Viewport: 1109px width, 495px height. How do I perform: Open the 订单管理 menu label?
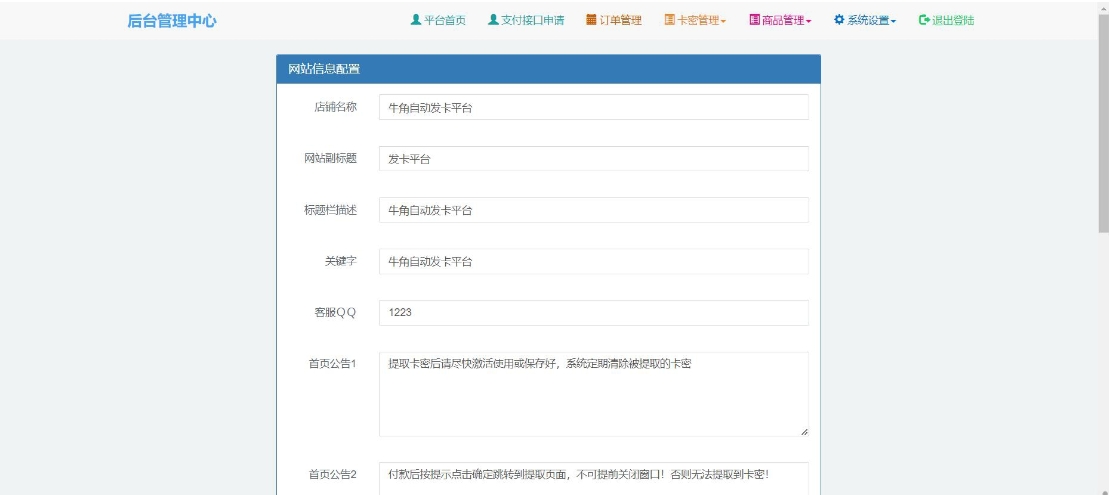tap(620, 21)
